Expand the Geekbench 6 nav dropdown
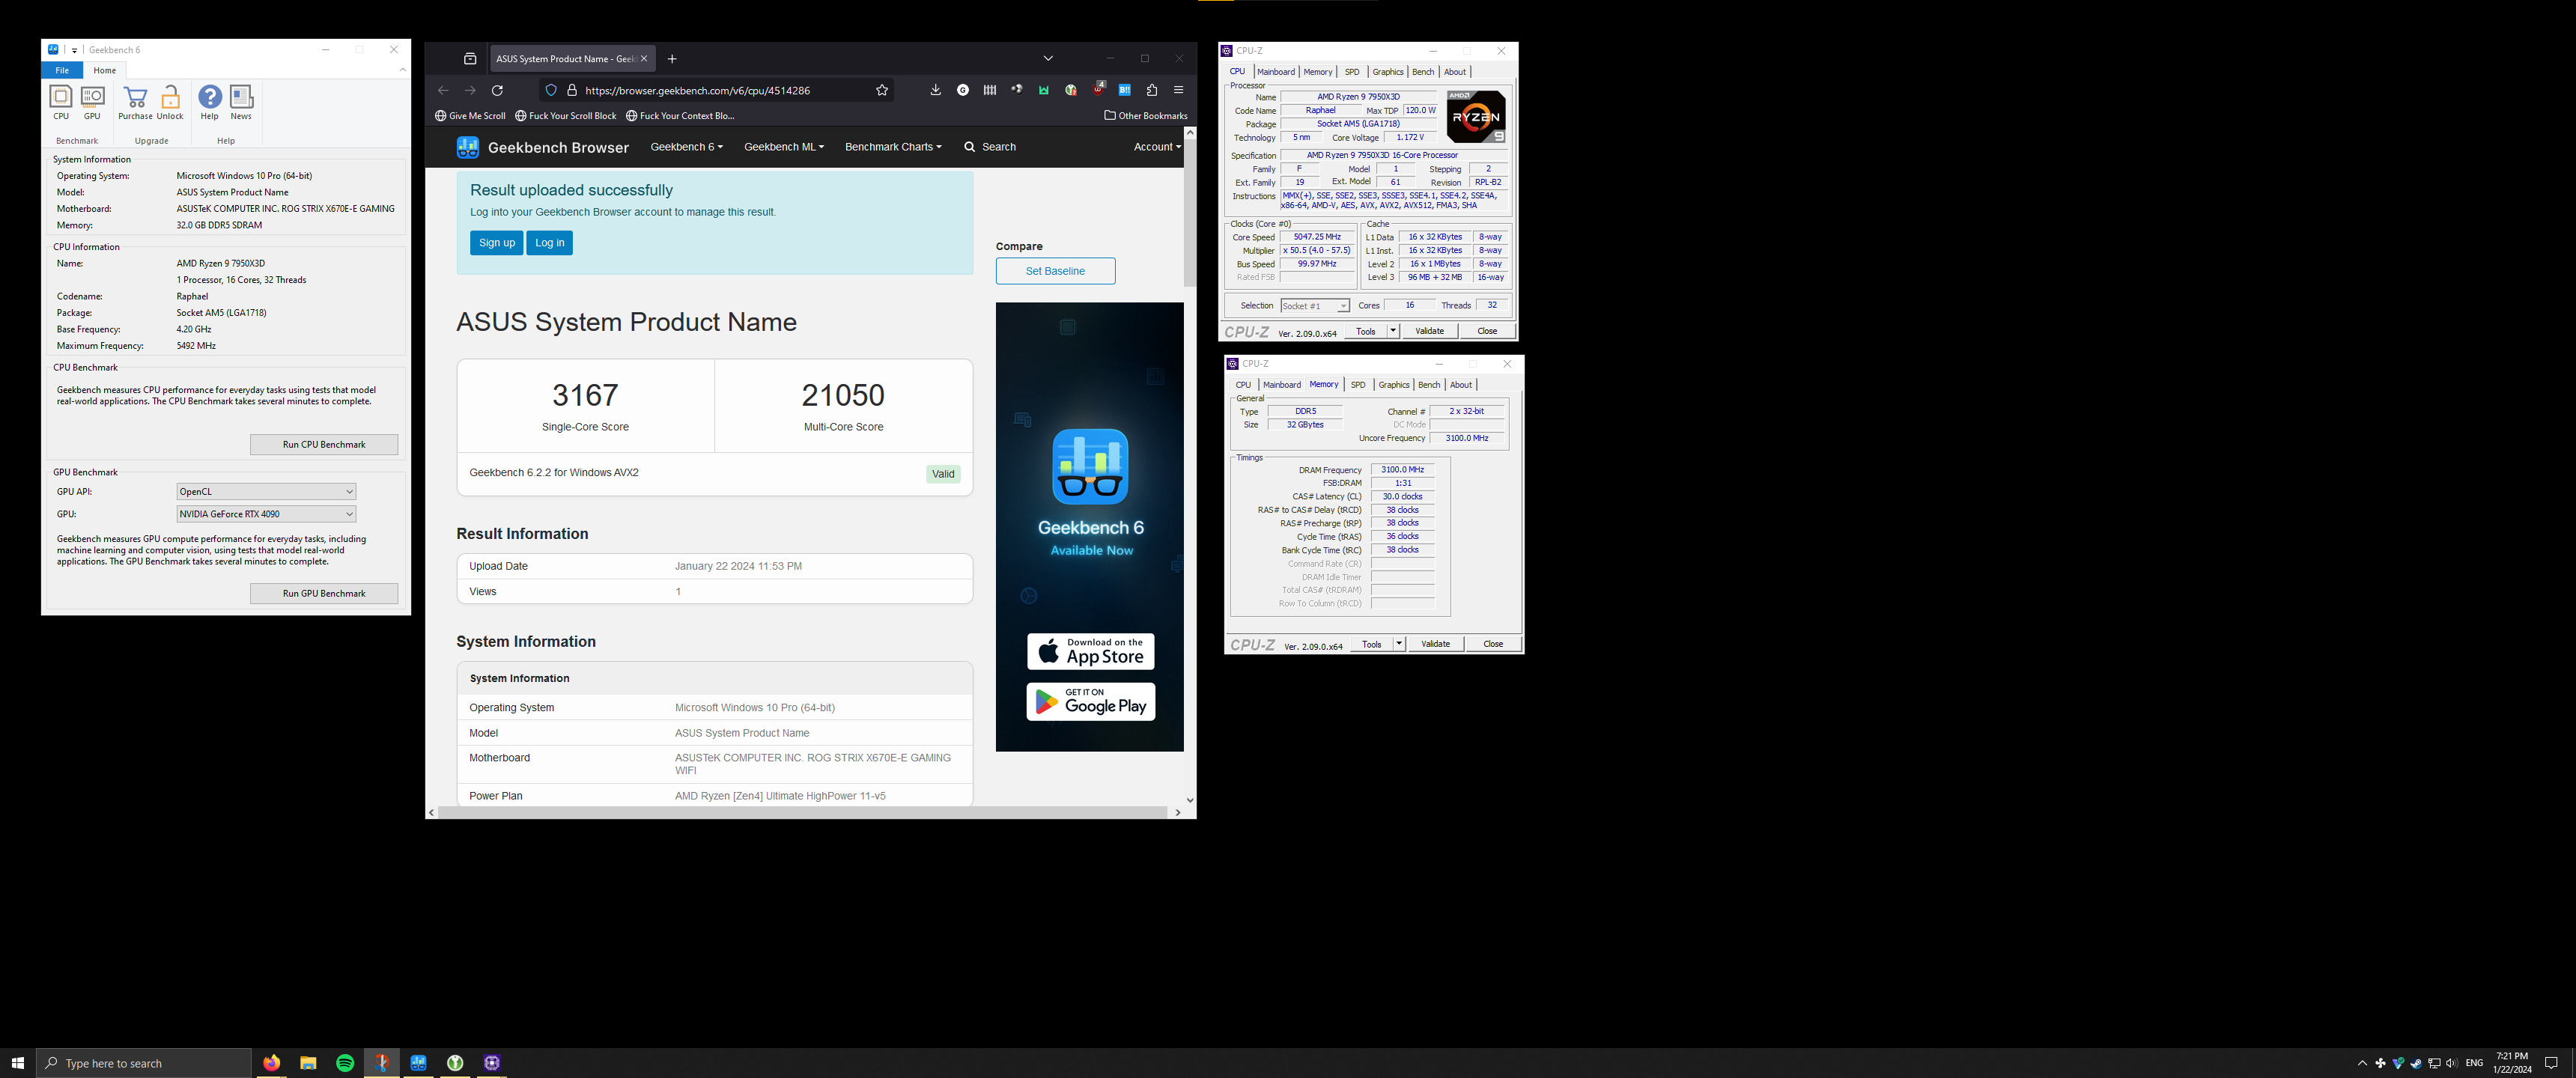 point(686,147)
